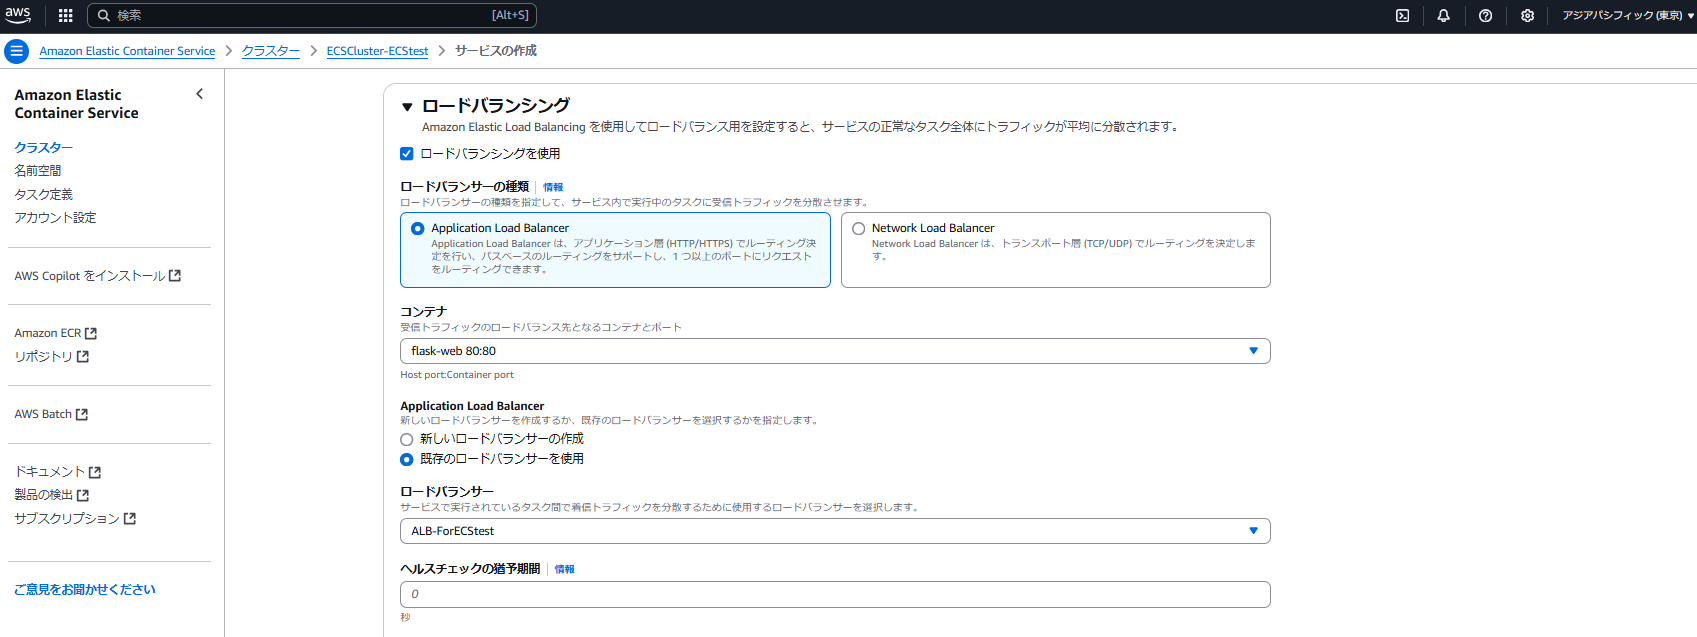Collapse the ロードバランシング section triangle
1697x637 pixels.
tap(407, 106)
